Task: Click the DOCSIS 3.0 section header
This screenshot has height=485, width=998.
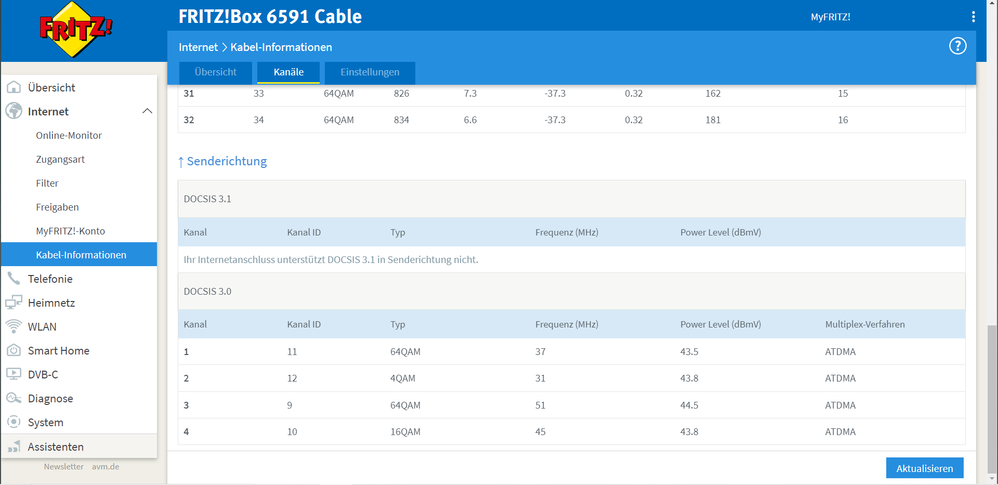Action: [x=571, y=292]
